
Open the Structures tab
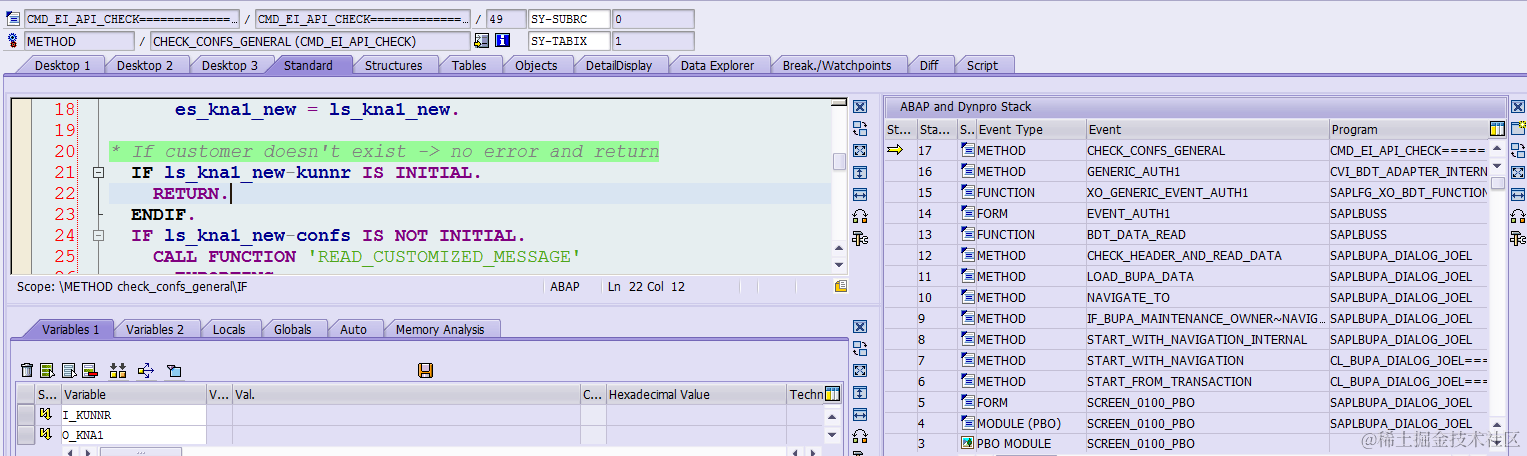click(393, 65)
